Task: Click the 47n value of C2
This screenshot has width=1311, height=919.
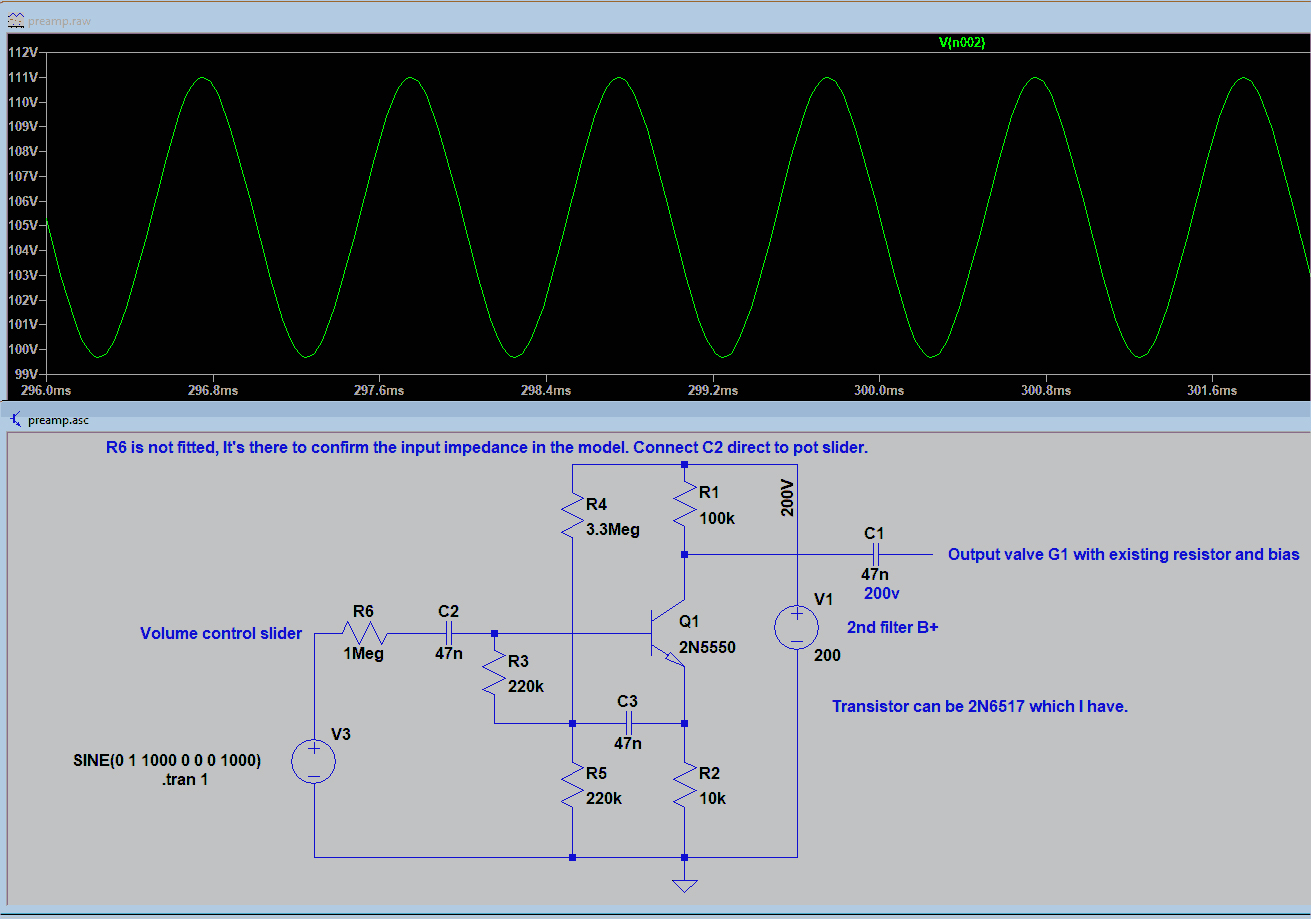Action: 448,655
